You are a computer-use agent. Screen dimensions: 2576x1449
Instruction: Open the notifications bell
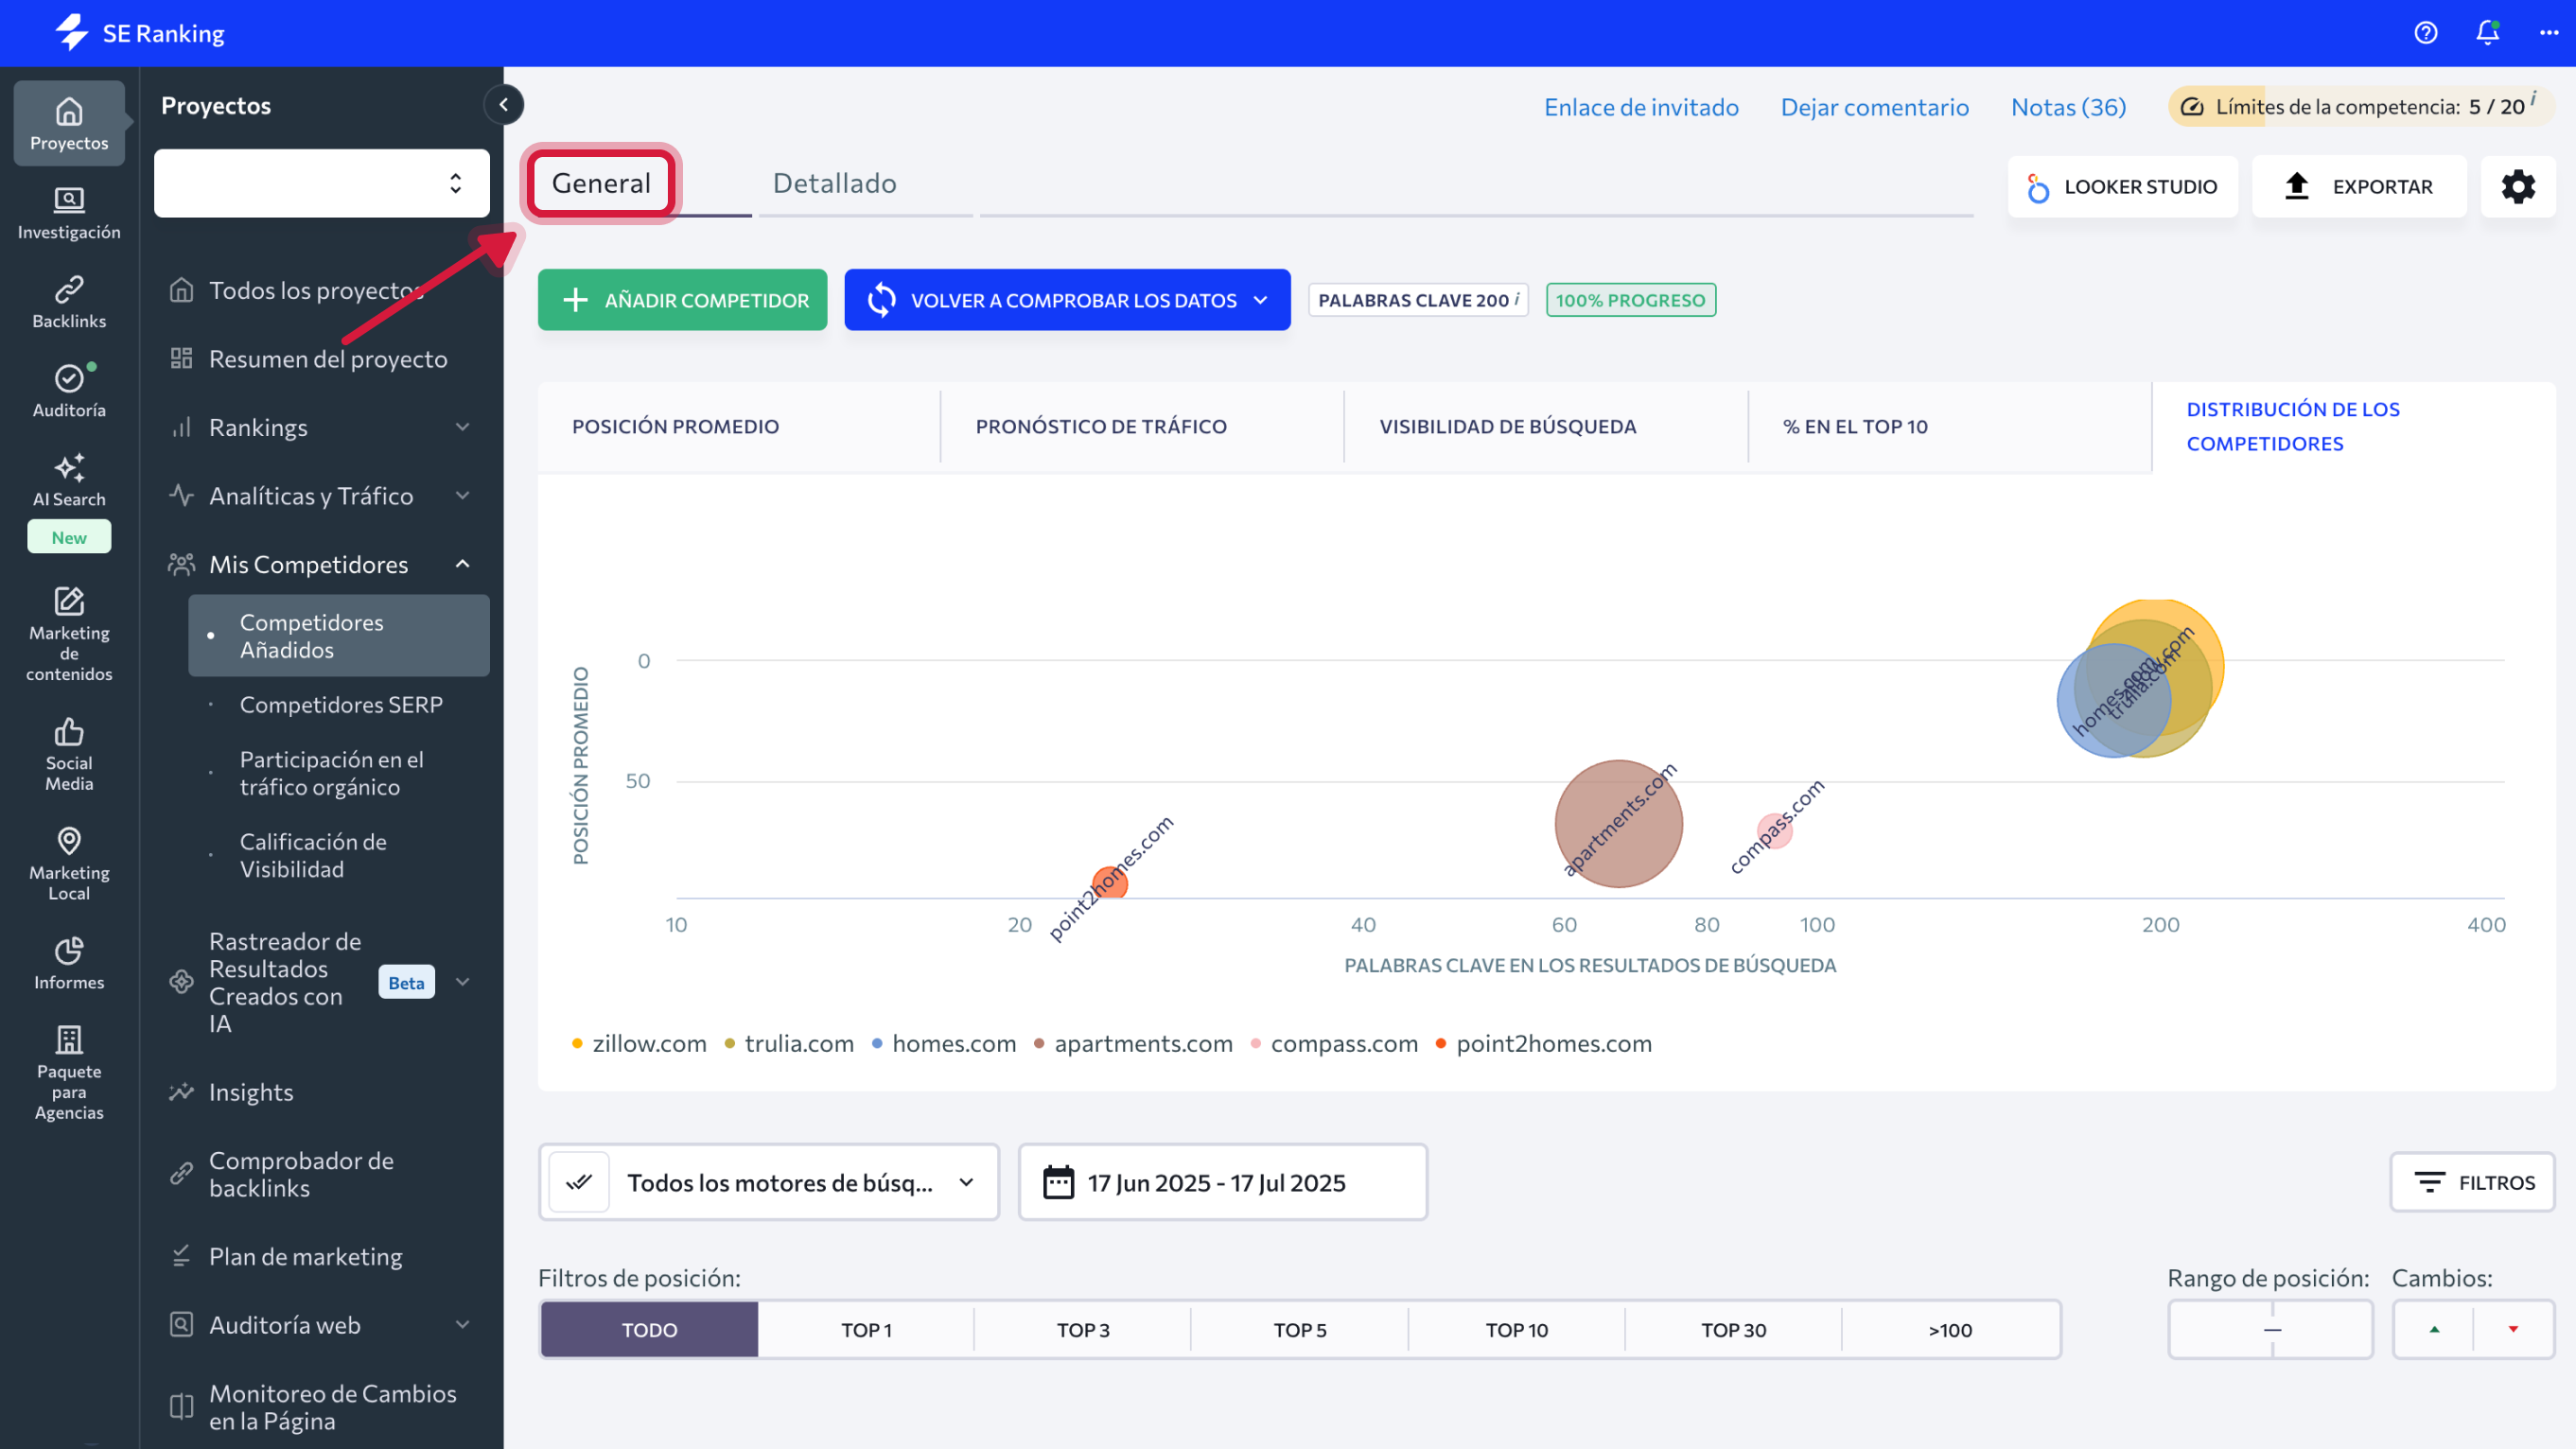point(2487,33)
